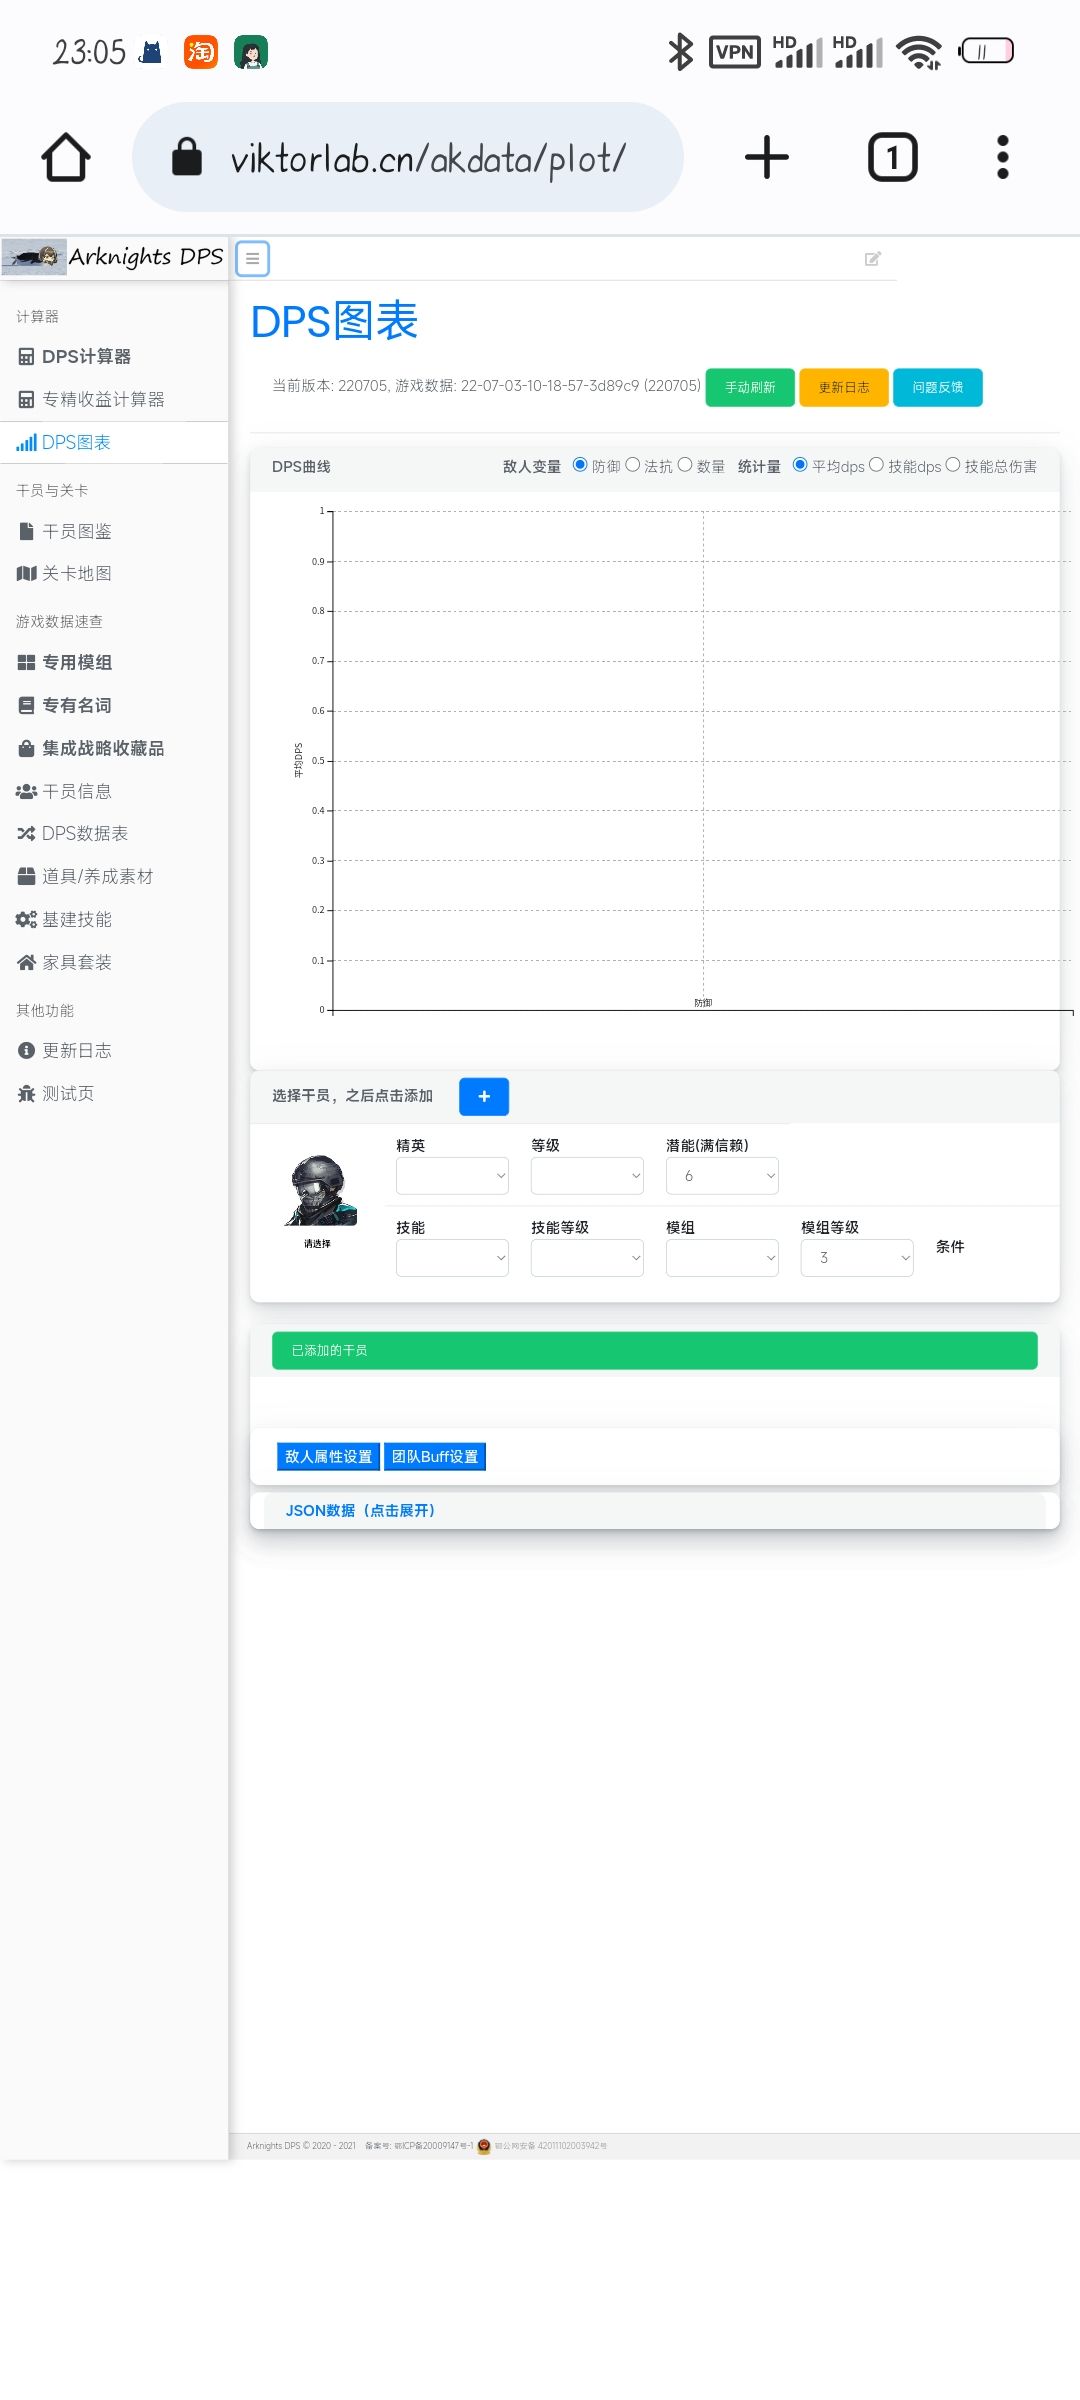Click the green 已添加的干员 bar
Viewport: 1080px width, 2400px height.
pos(655,1351)
